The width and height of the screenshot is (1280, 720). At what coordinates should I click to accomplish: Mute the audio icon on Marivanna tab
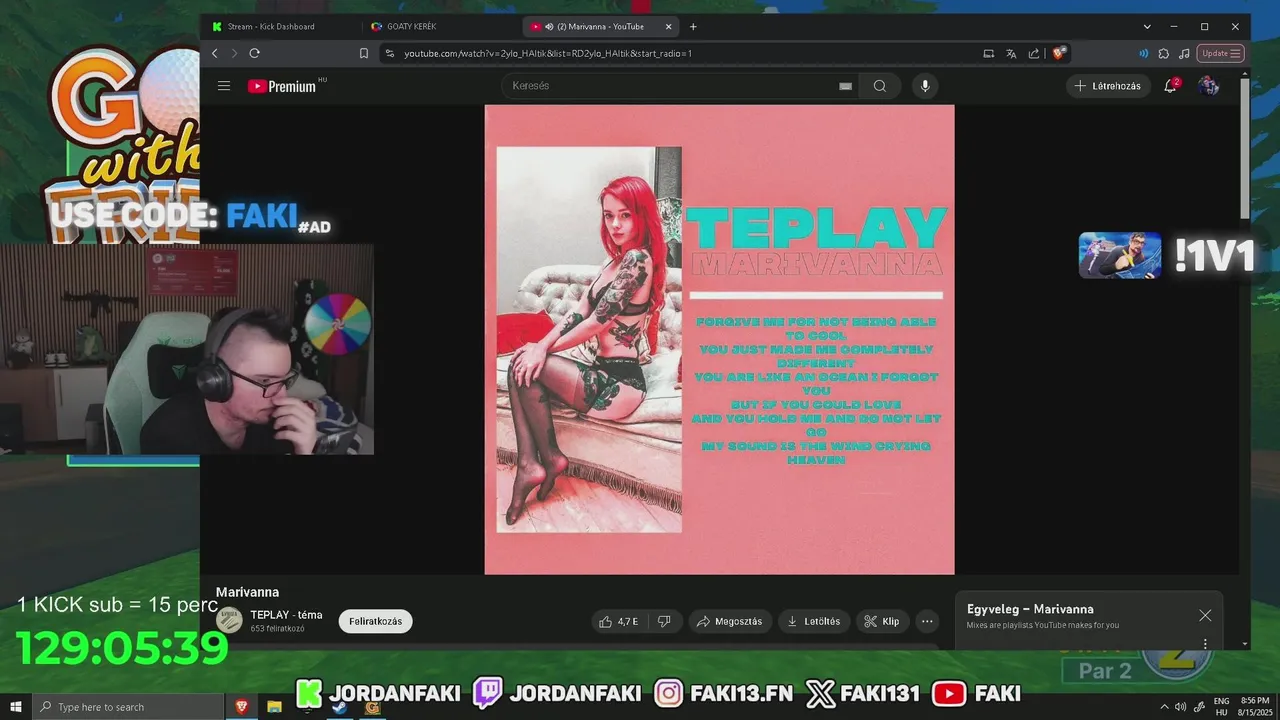[x=549, y=27]
